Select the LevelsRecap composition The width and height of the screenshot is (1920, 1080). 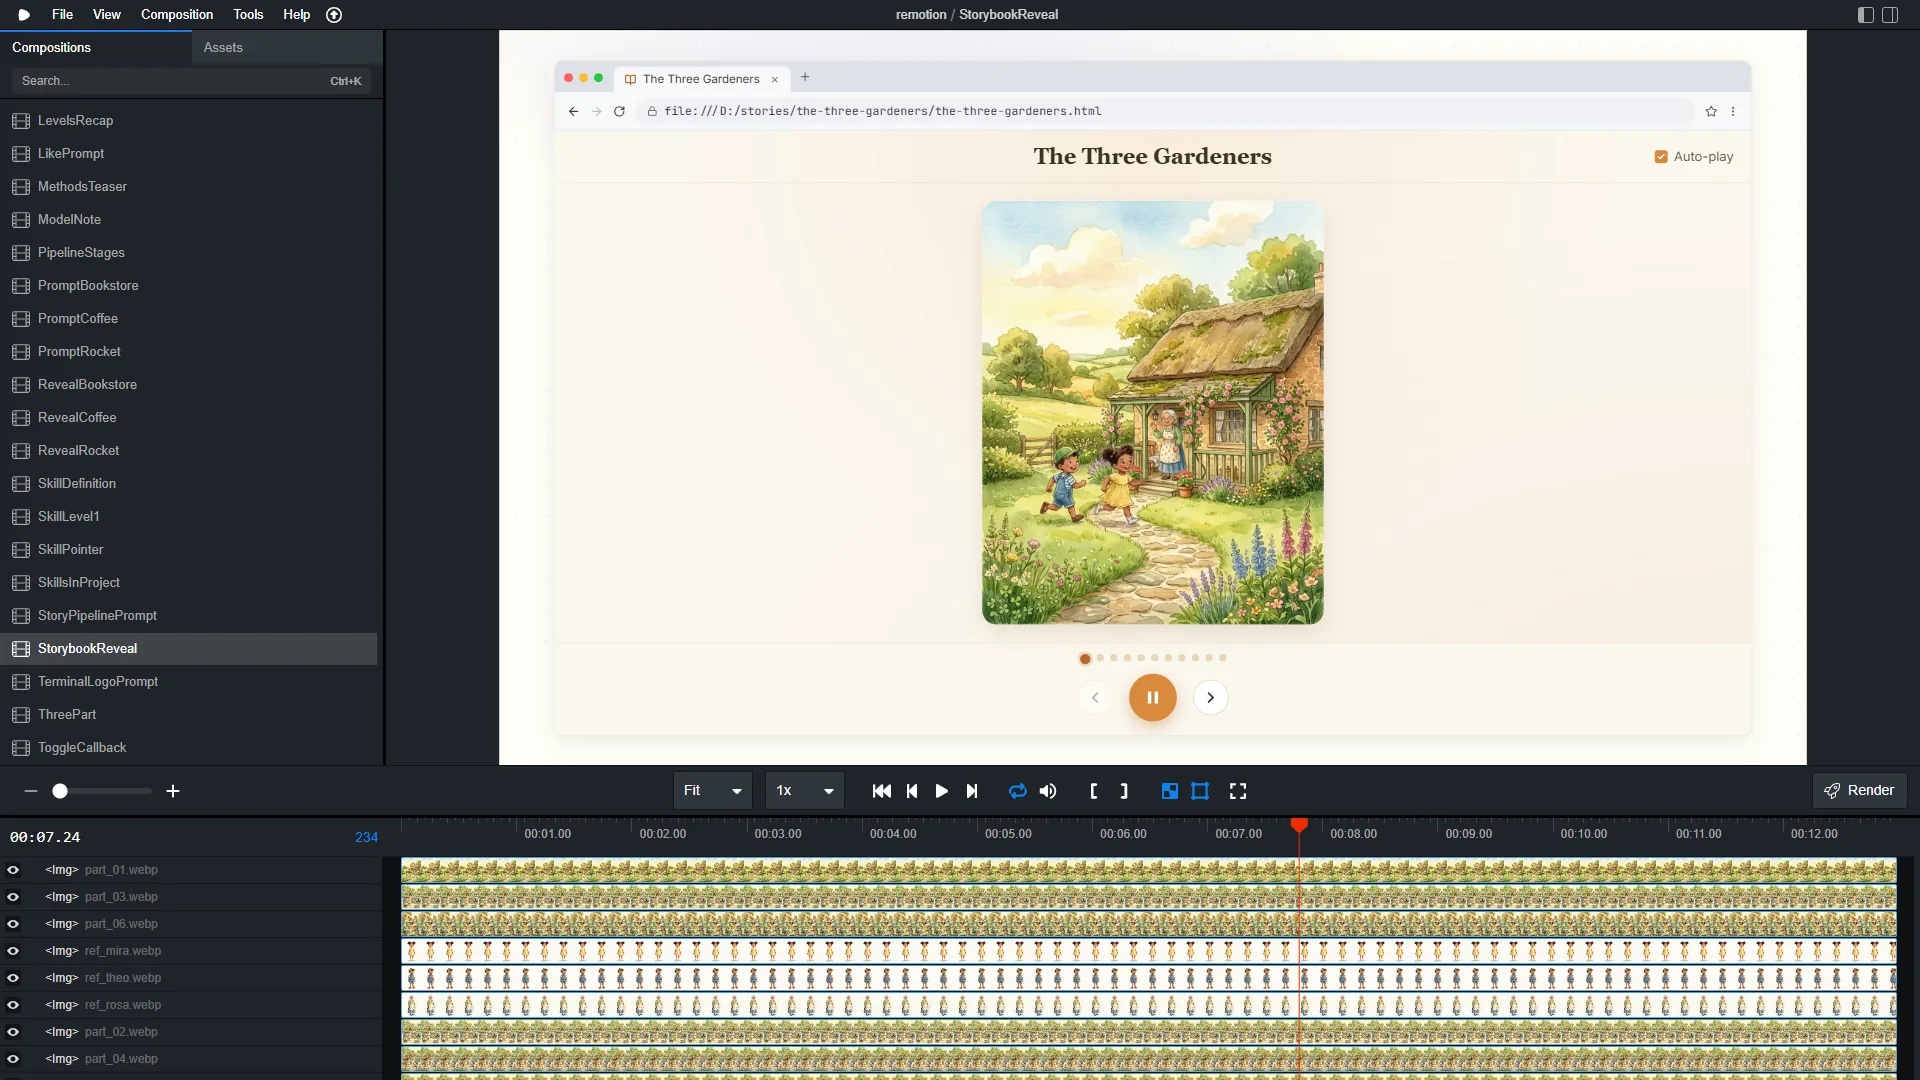[x=189, y=120]
